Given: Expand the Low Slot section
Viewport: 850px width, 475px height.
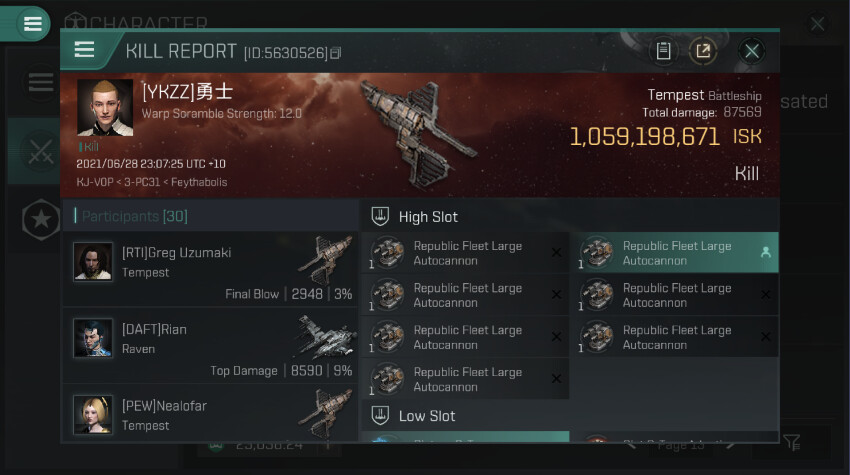Looking at the screenshot, I should click(x=569, y=416).
